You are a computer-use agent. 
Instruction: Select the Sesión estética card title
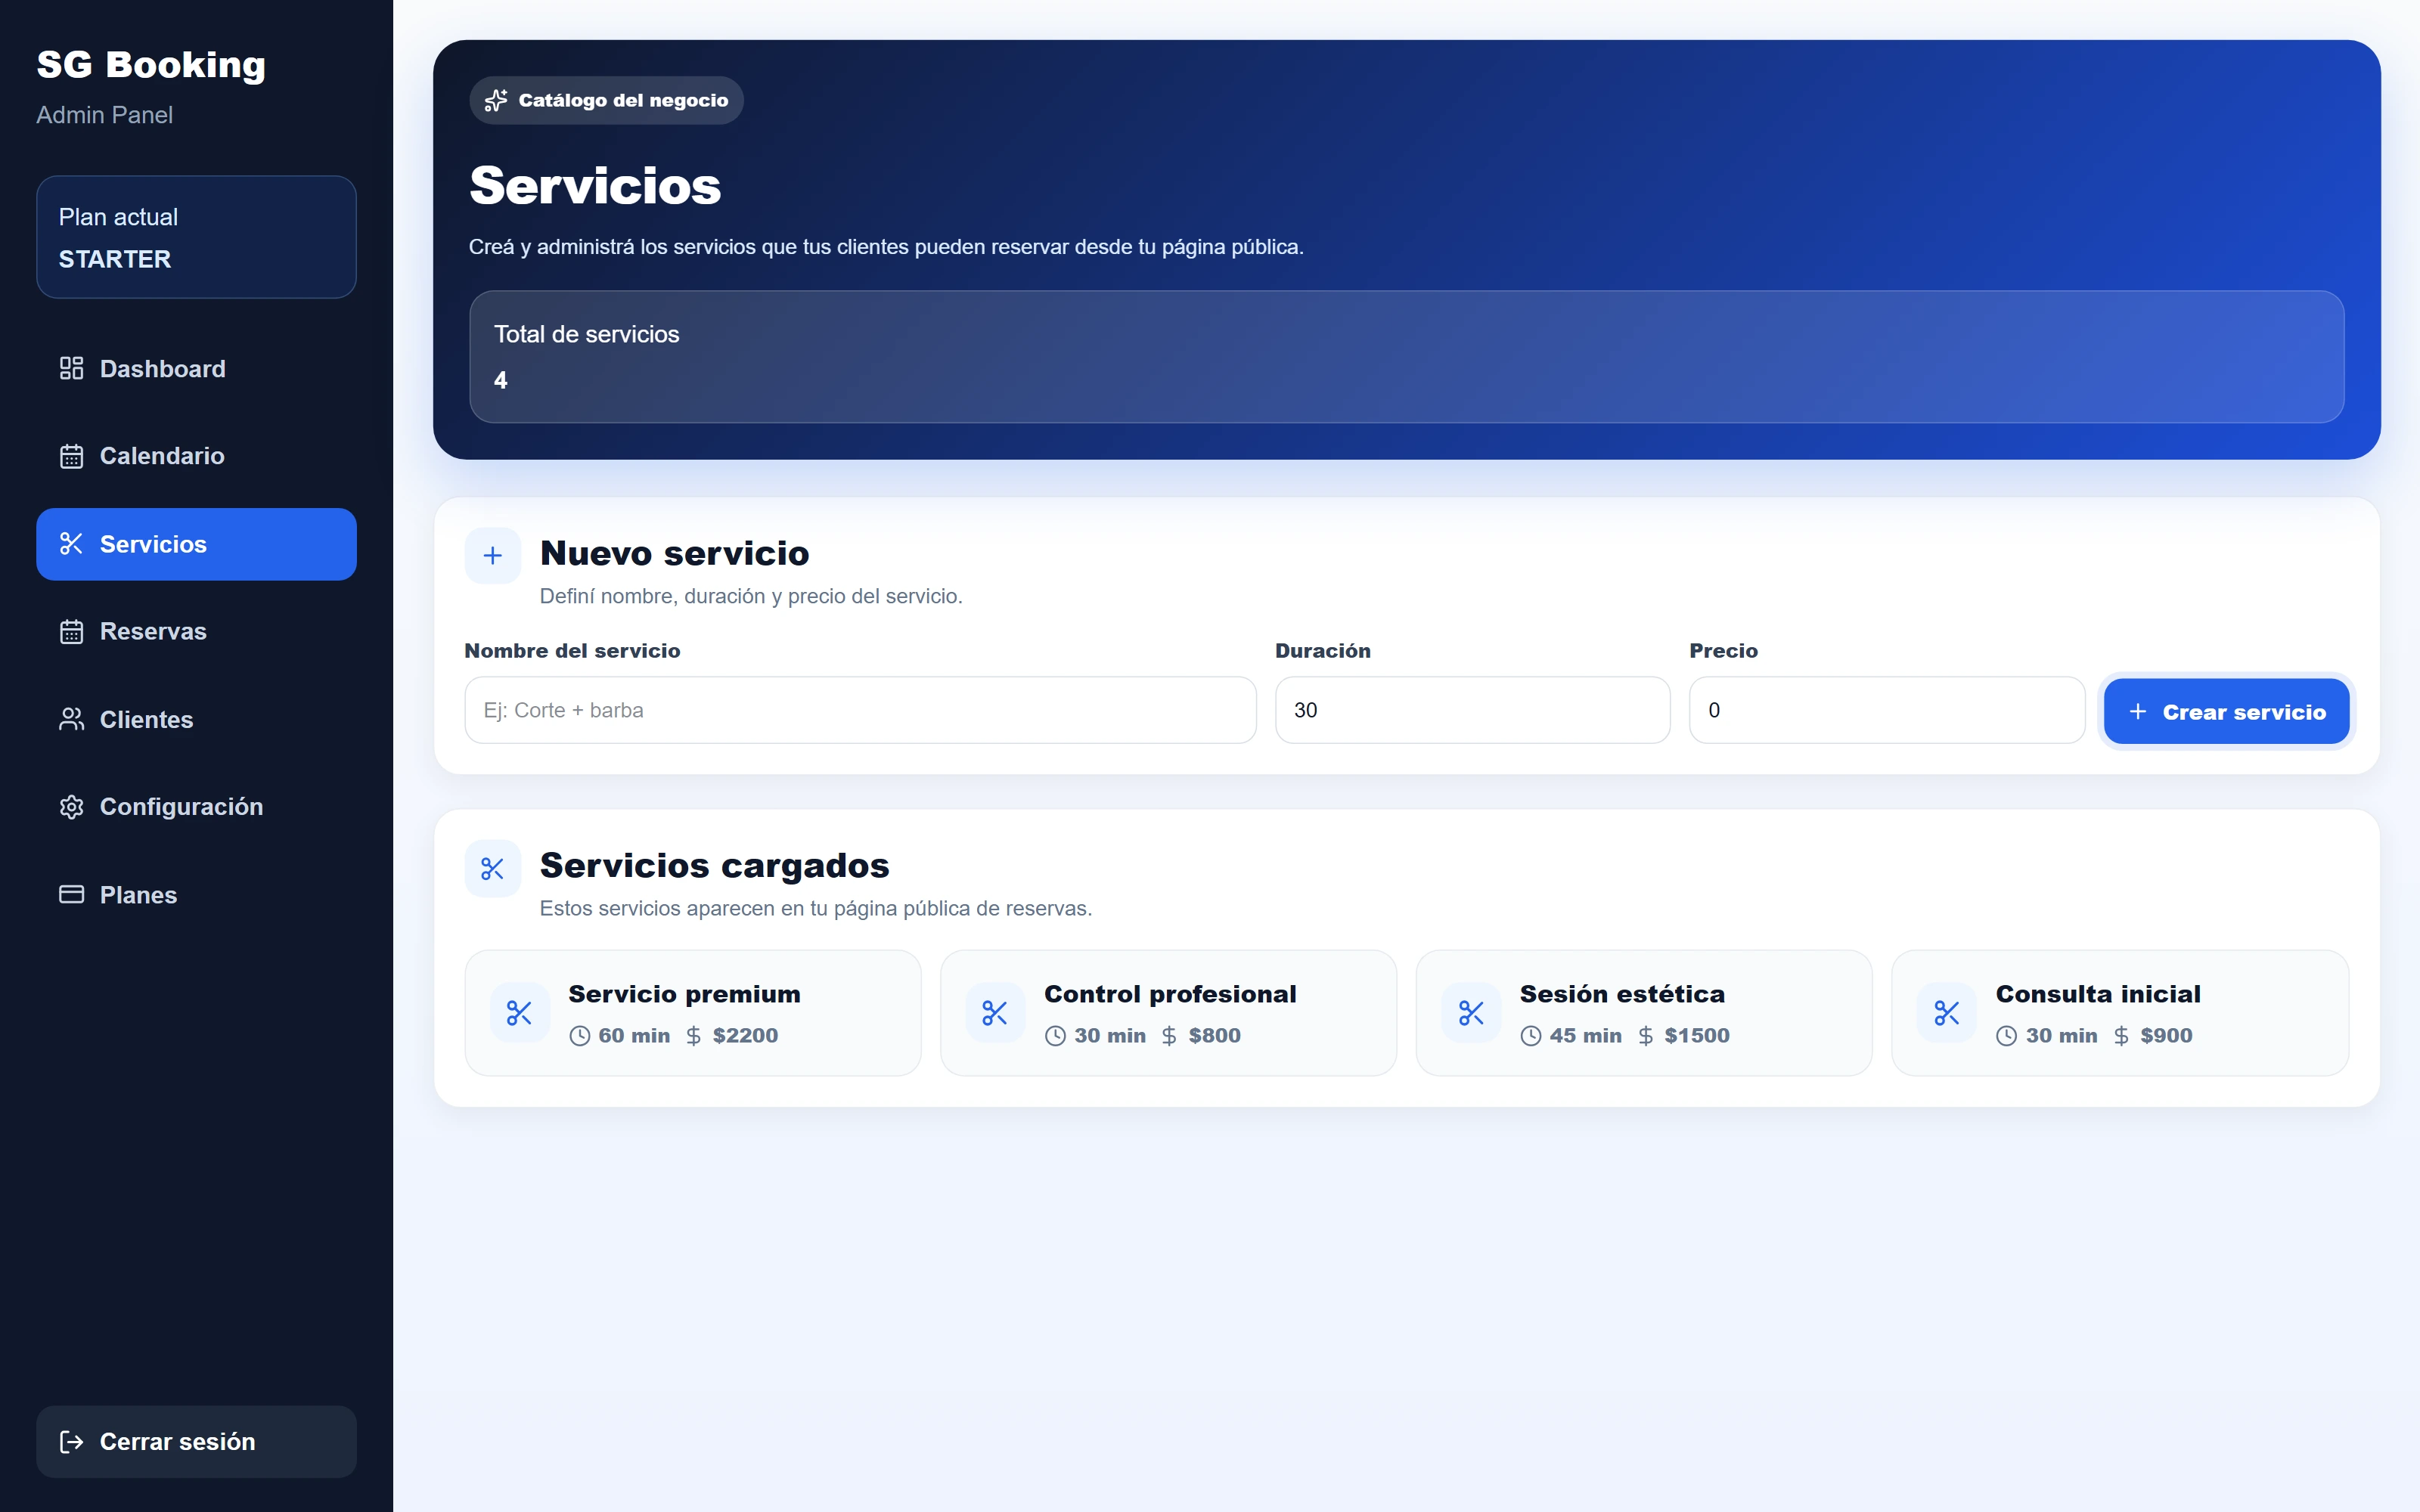[x=1622, y=994]
